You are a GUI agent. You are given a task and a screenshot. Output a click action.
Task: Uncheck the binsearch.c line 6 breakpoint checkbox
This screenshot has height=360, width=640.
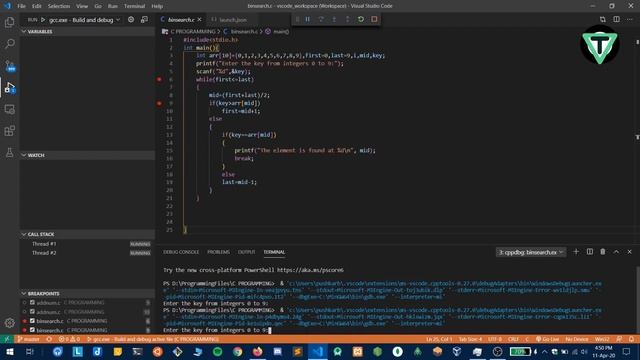tap(32, 321)
